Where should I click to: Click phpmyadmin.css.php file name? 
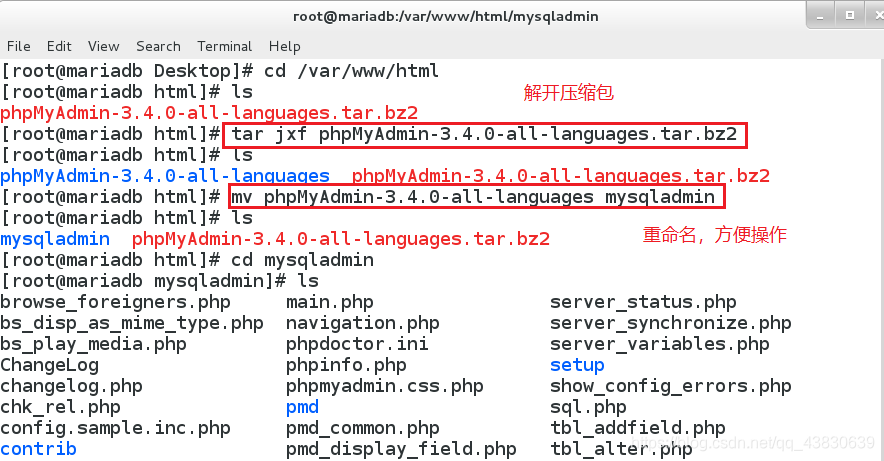coord(384,386)
